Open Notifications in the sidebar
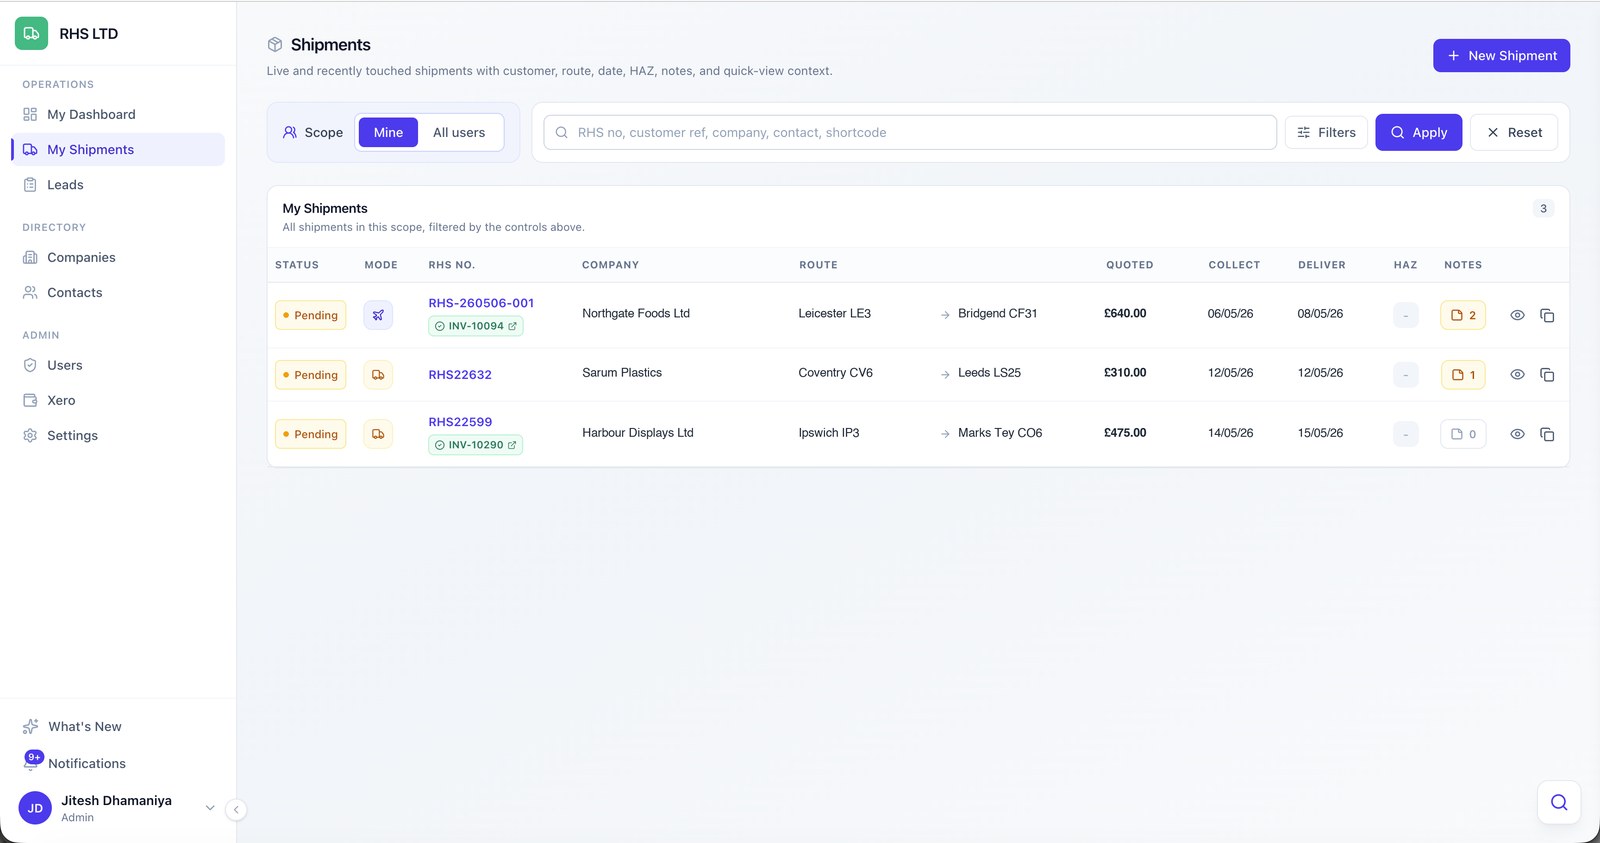 click(118, 763)
